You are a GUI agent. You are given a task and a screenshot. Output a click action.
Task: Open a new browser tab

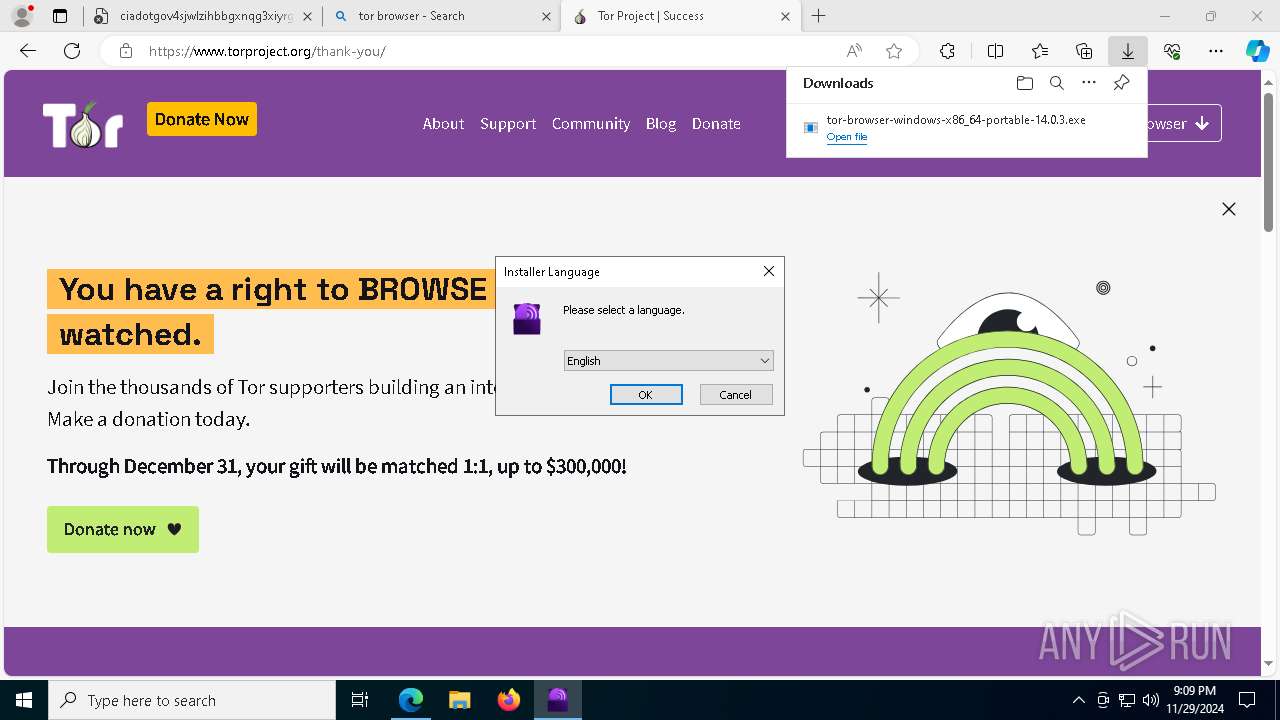click(x=819, y=16)
